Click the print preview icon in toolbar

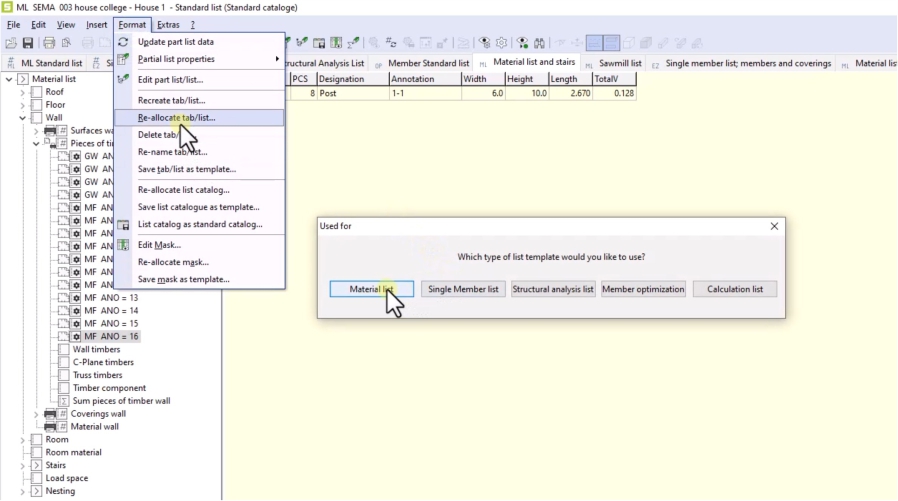(66, 43)
